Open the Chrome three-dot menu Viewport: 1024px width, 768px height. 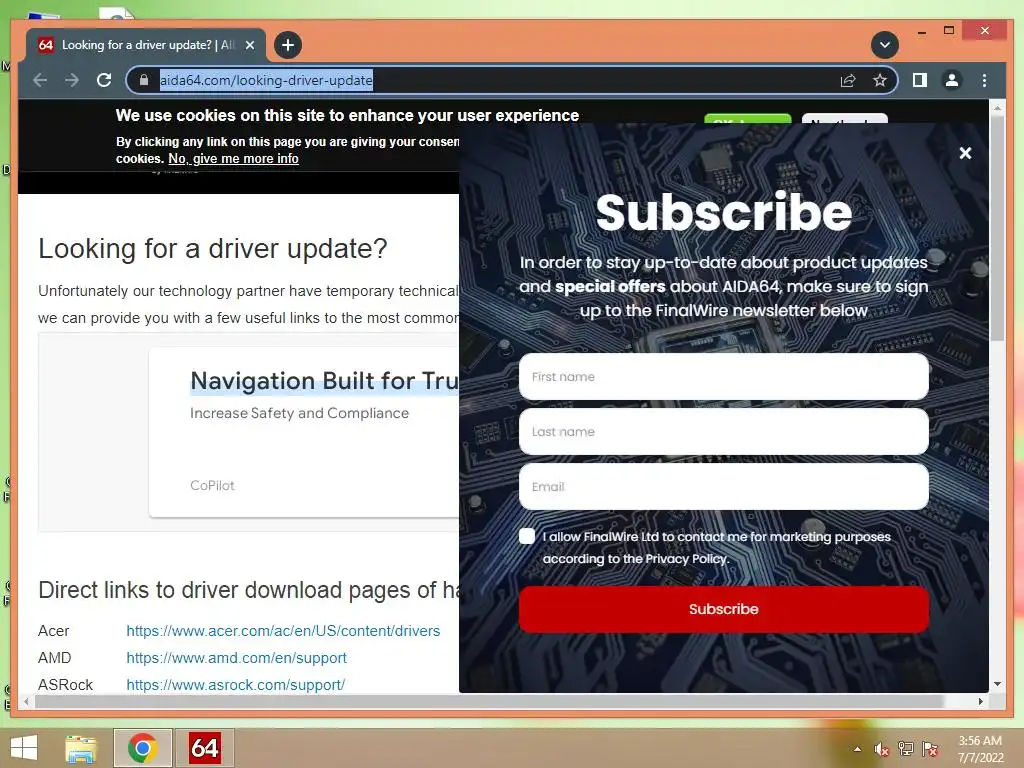click(984, 80)
